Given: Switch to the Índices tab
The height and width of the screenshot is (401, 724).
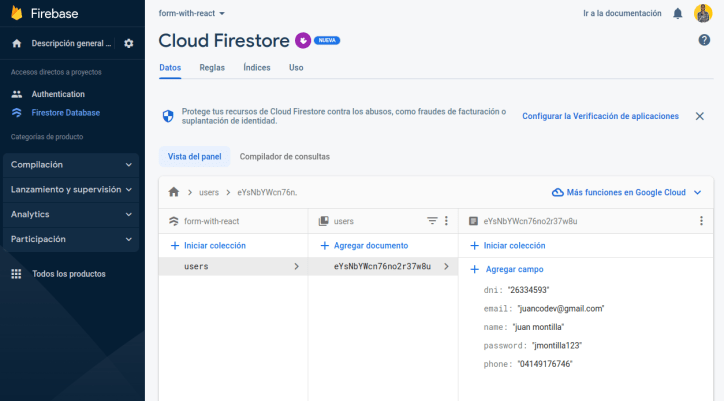Looking at the screenshot, I should pos(257,68).
